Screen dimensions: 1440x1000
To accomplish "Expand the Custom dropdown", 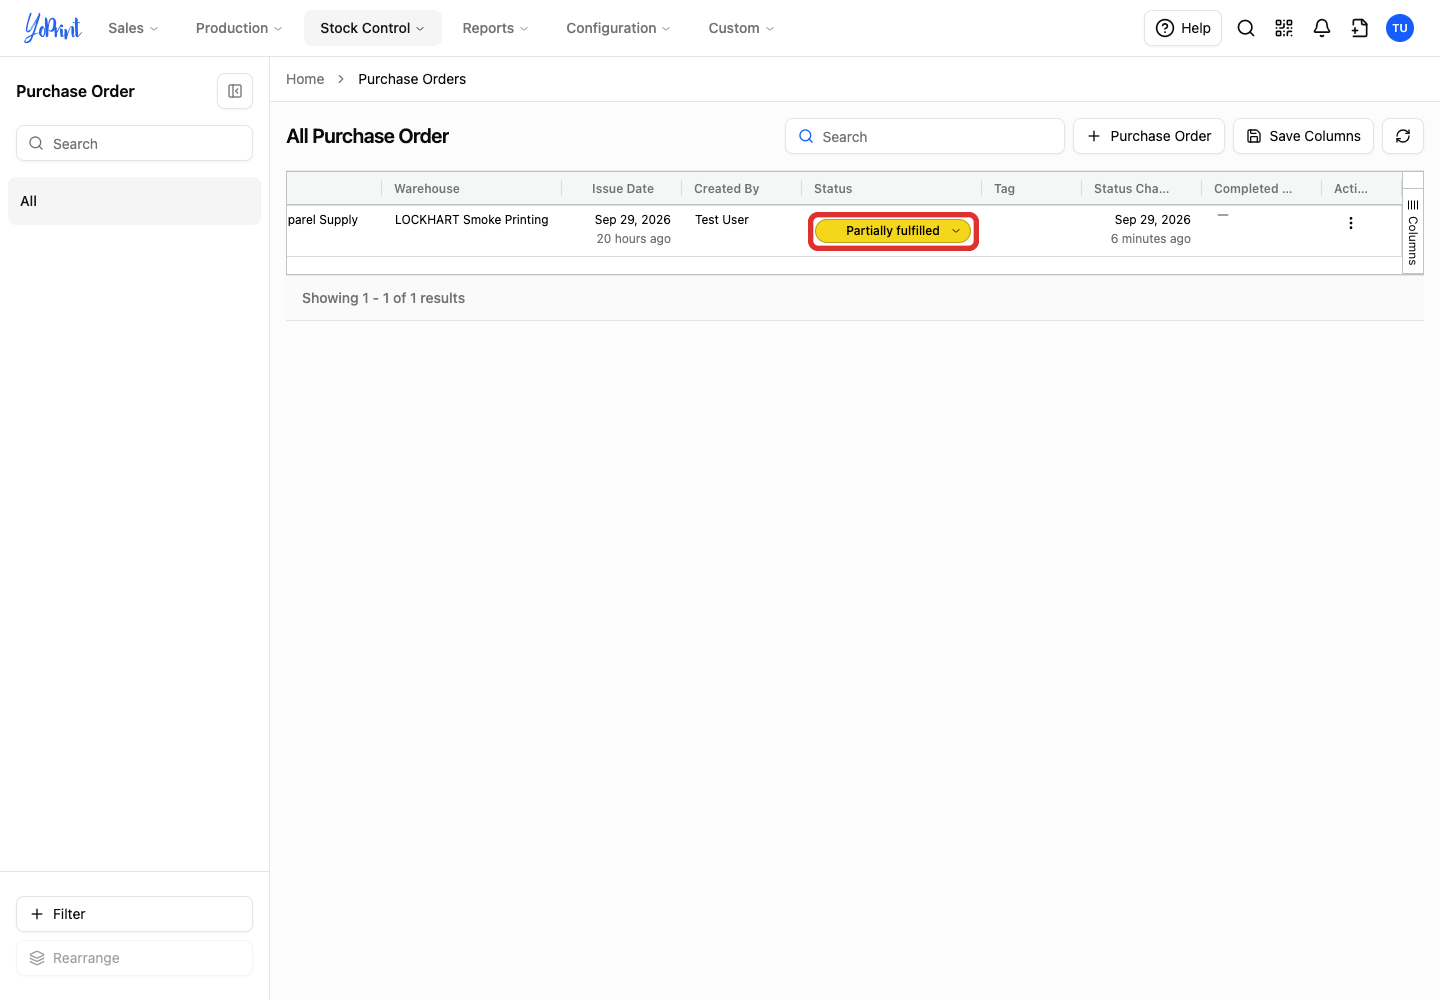I will pyautogui.click(x=741, y=28).
